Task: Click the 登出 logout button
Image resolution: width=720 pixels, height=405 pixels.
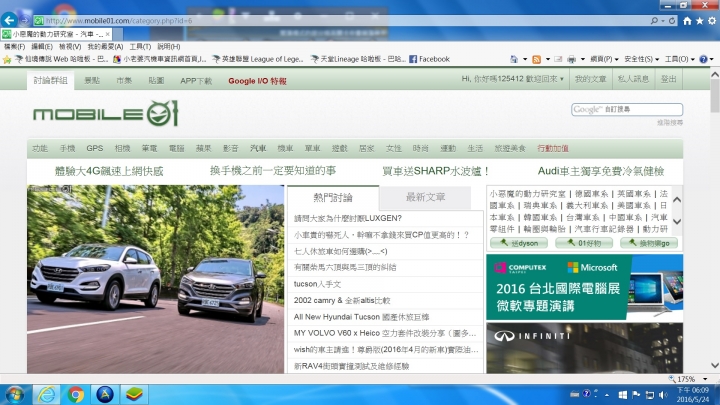Action: (669, 79)
